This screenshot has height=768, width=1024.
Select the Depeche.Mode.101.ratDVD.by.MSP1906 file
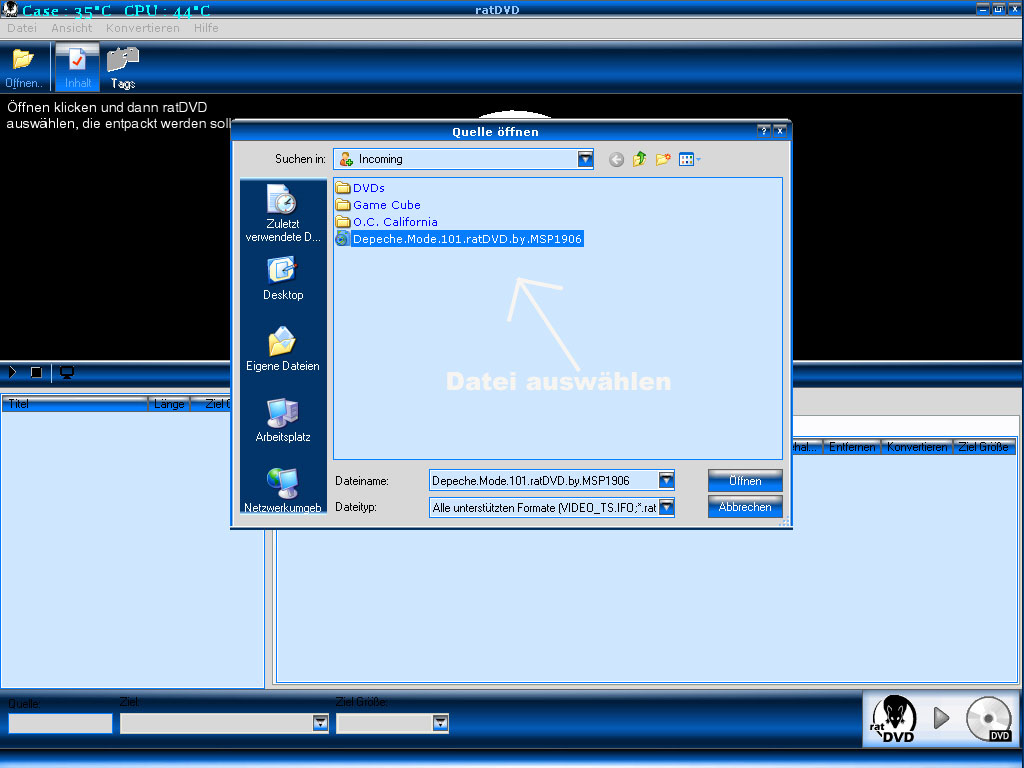click(458, 239)
